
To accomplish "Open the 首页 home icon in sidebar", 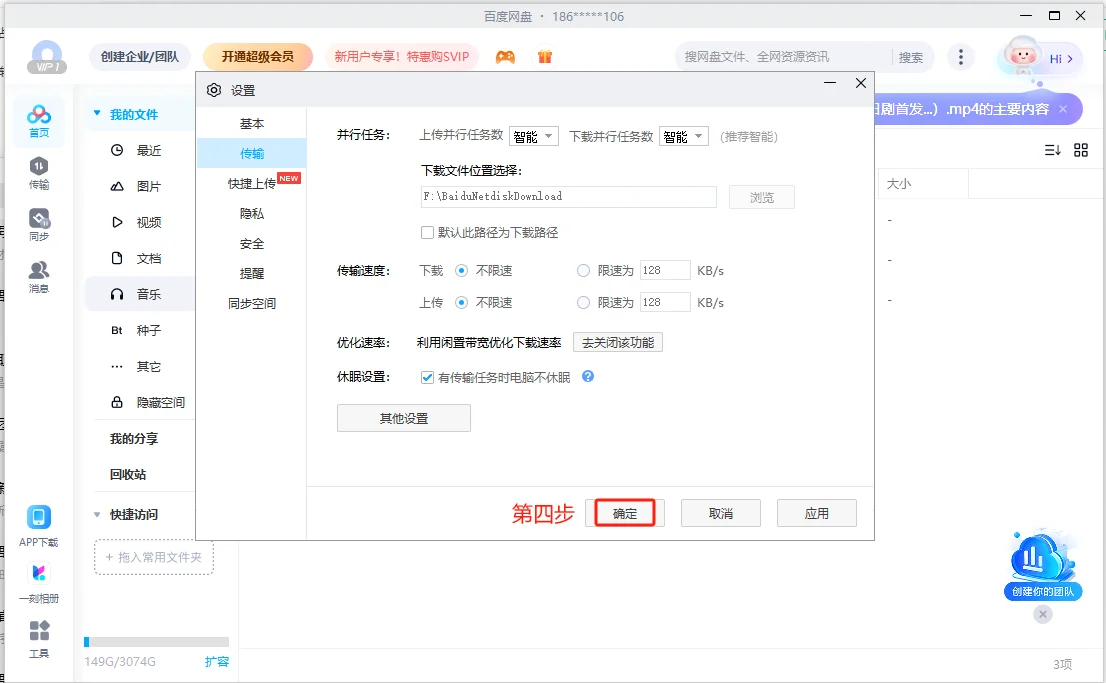I will [39, 119].
